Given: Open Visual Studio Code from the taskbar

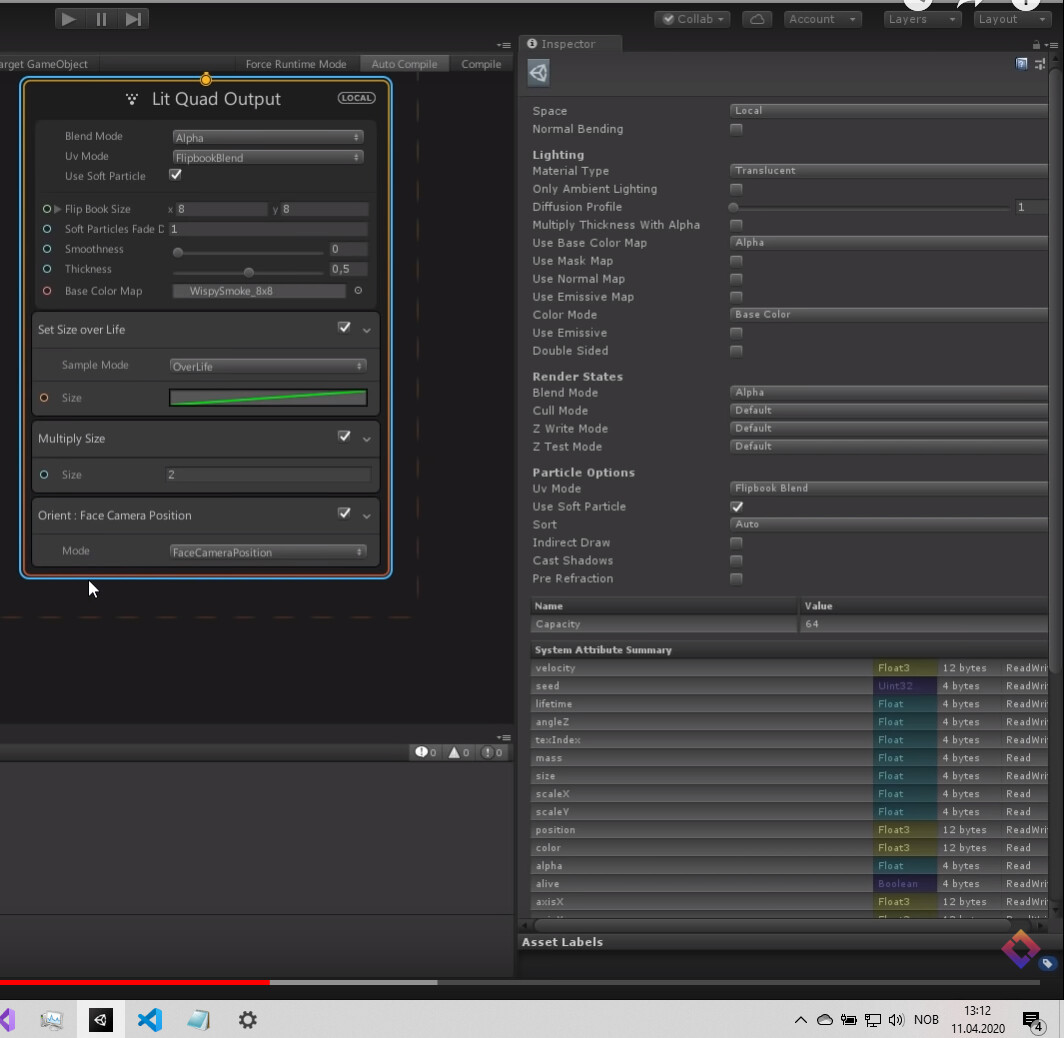Looking at the screenshot, I should (150, 1020).
